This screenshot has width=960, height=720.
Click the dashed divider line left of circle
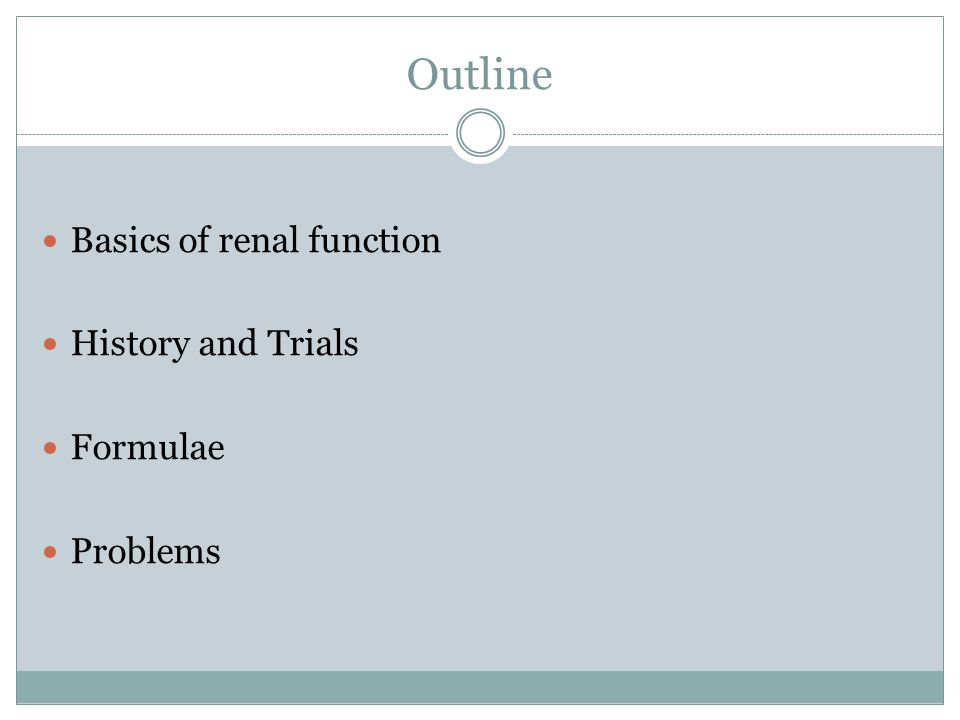pos(233,134)
